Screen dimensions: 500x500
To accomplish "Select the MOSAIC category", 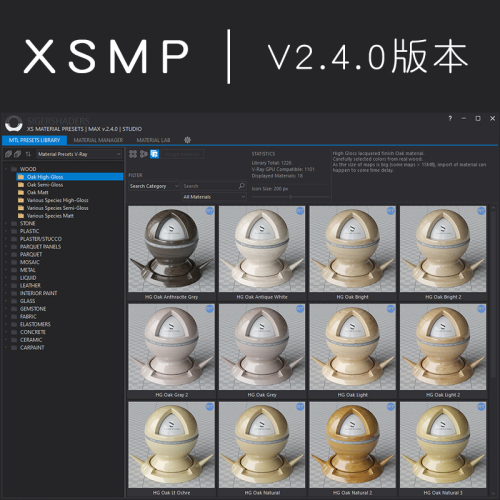I will click(x=30, y=262).
